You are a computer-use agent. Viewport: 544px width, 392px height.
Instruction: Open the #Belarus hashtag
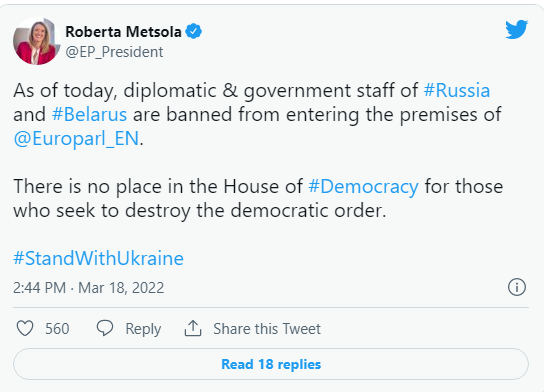point(90,114)
